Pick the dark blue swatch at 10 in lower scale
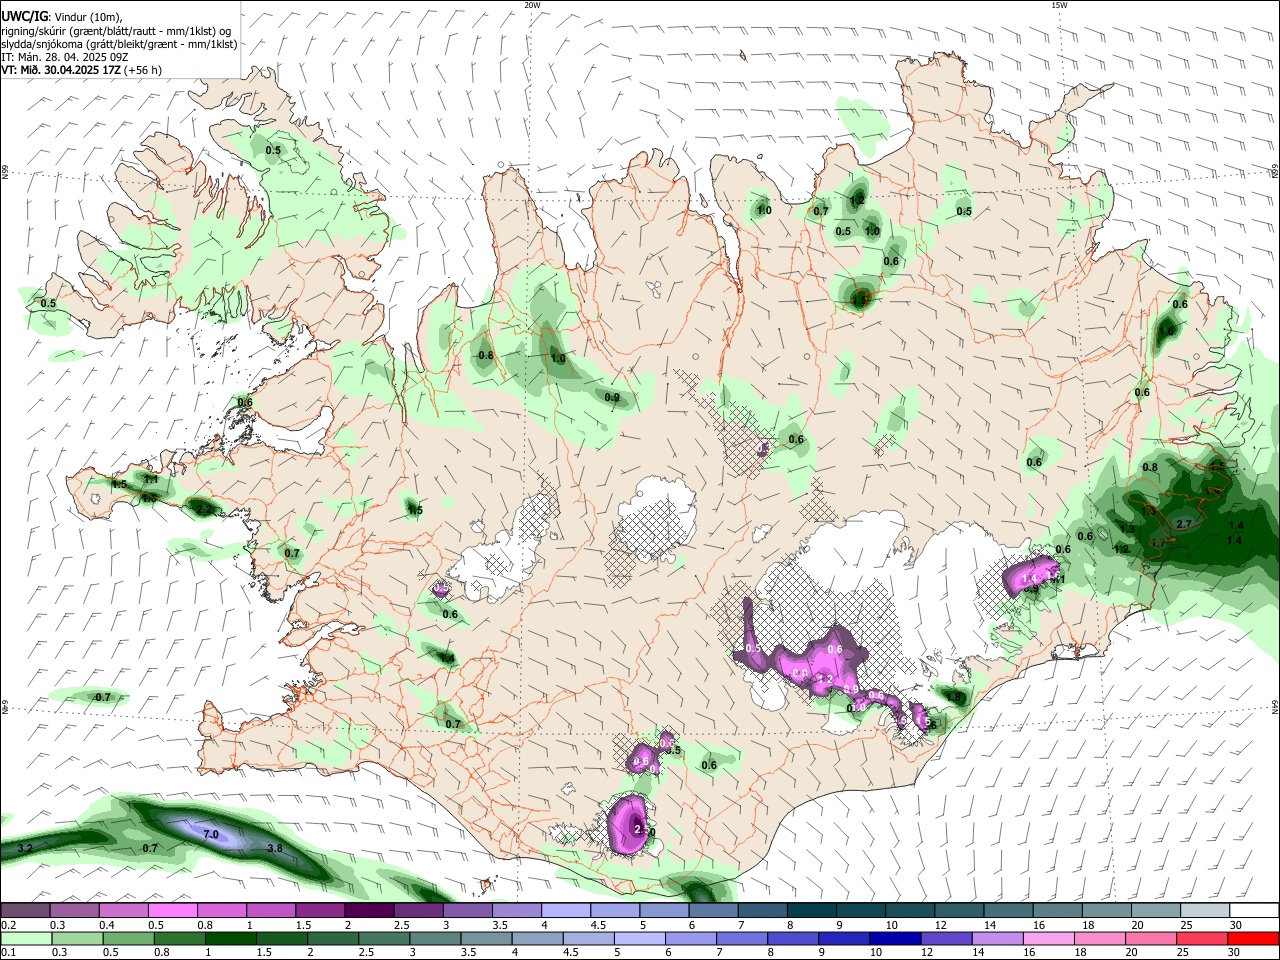The image size is (1280, 960). click(x=893, y=939)
